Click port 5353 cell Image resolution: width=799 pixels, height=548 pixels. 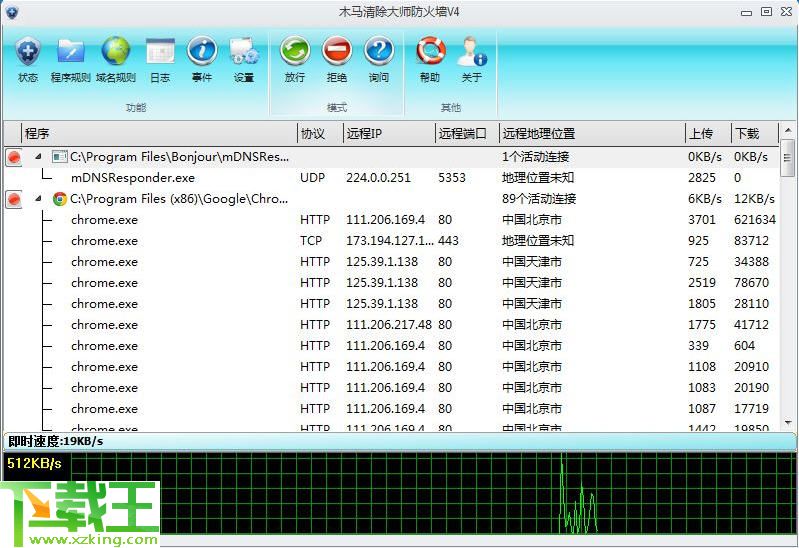coord(451,178)
